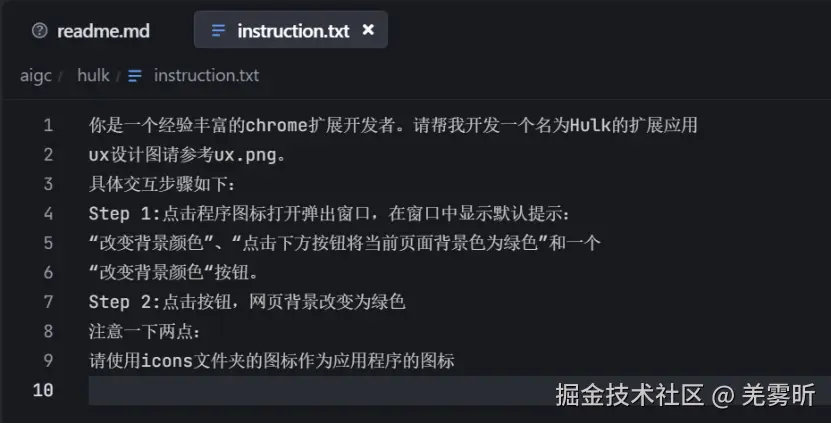Select line number 2 in gutter

coord(47,155)
